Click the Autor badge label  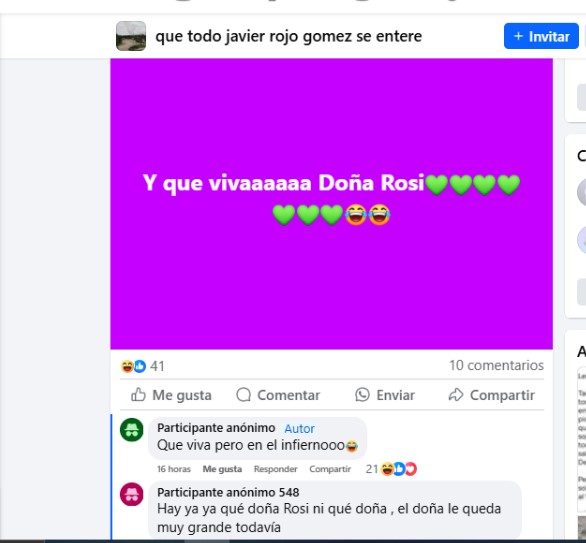[299, 429]
